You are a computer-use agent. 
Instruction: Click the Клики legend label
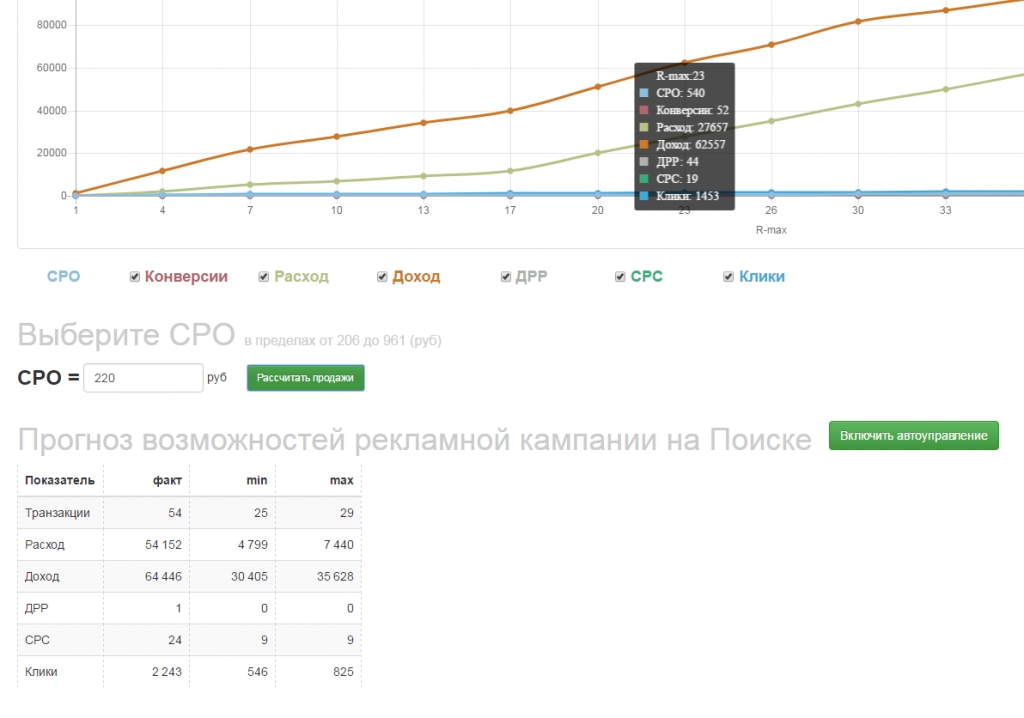click(x=761, y=276)
